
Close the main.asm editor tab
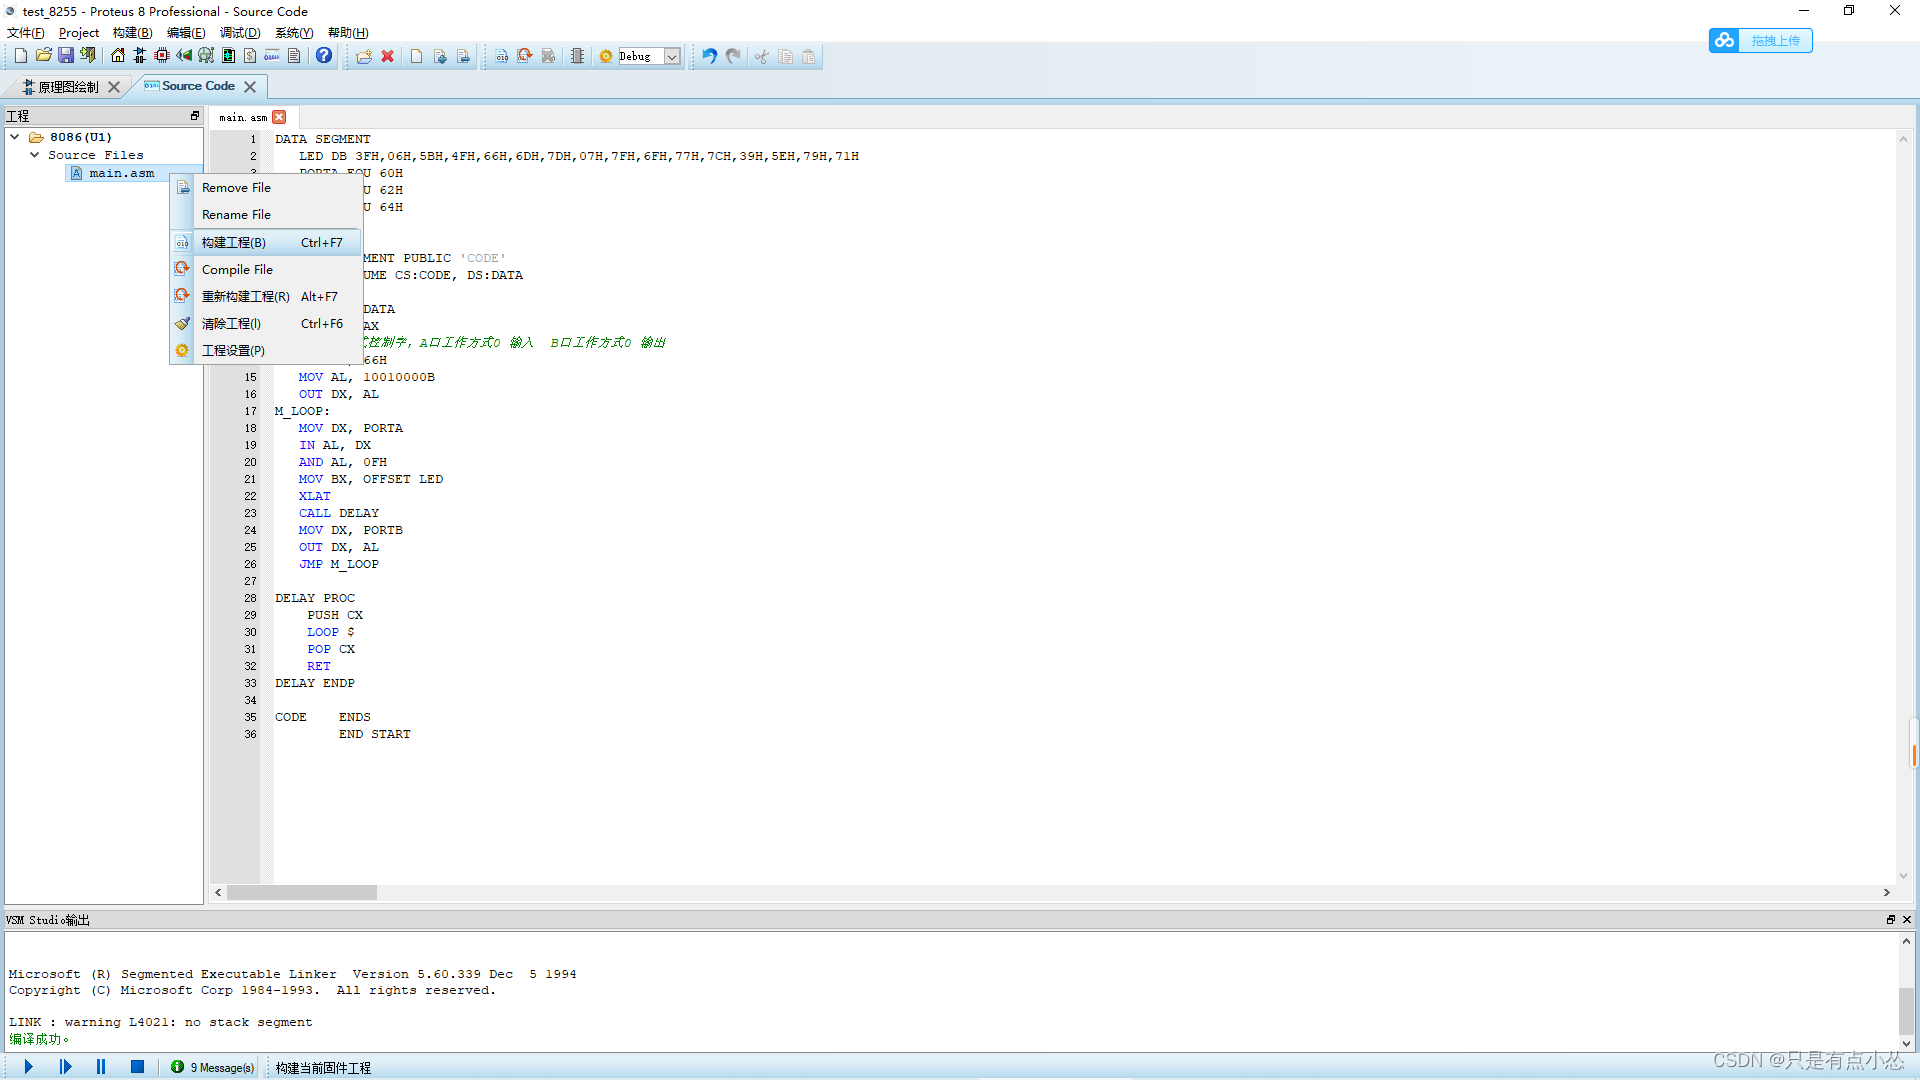[x=280, y=117]
